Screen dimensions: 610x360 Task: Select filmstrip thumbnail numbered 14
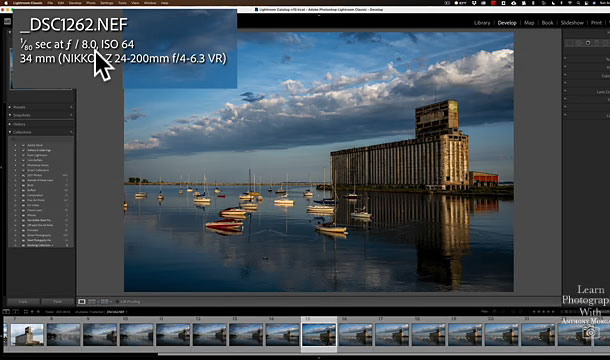(x=282, y=335)
